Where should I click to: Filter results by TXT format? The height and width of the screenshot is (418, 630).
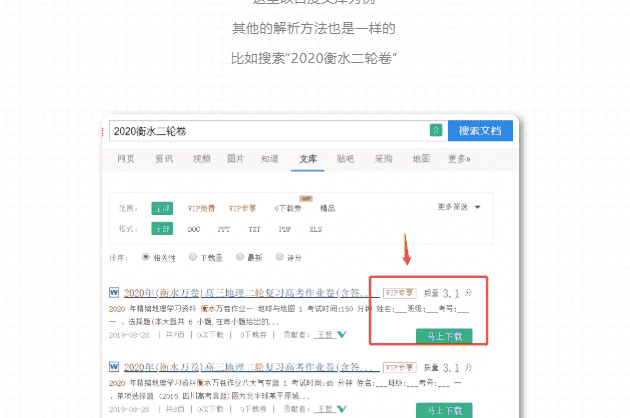pos(254,229)
